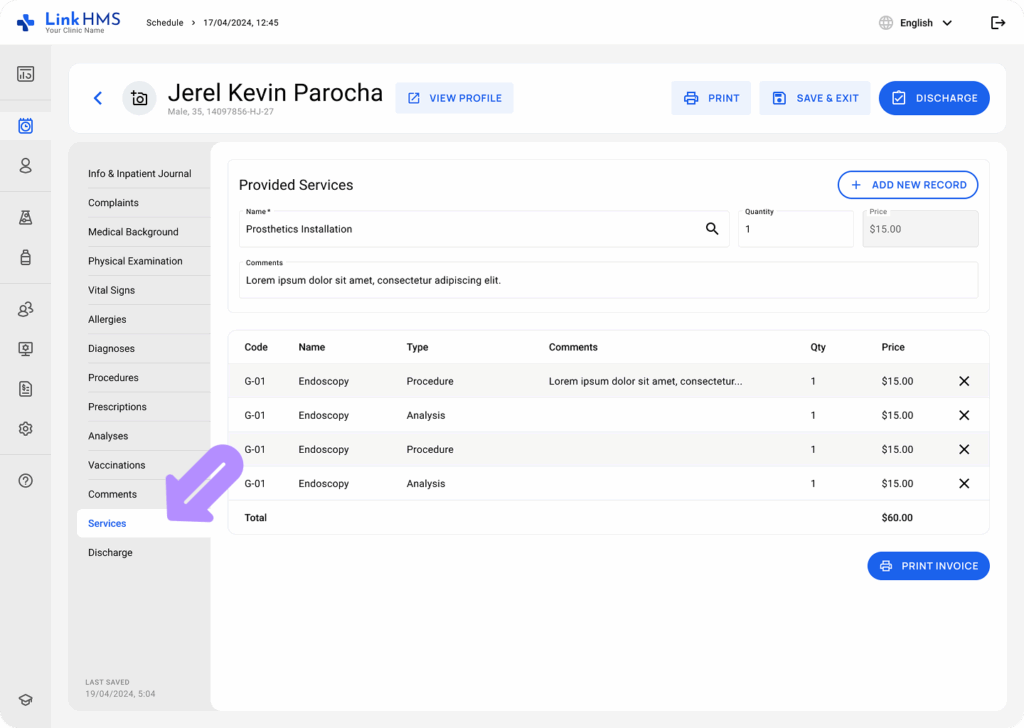
Task: Open the Discharge section in side menu
Action: pyautogui.click(x=110, y=552)
